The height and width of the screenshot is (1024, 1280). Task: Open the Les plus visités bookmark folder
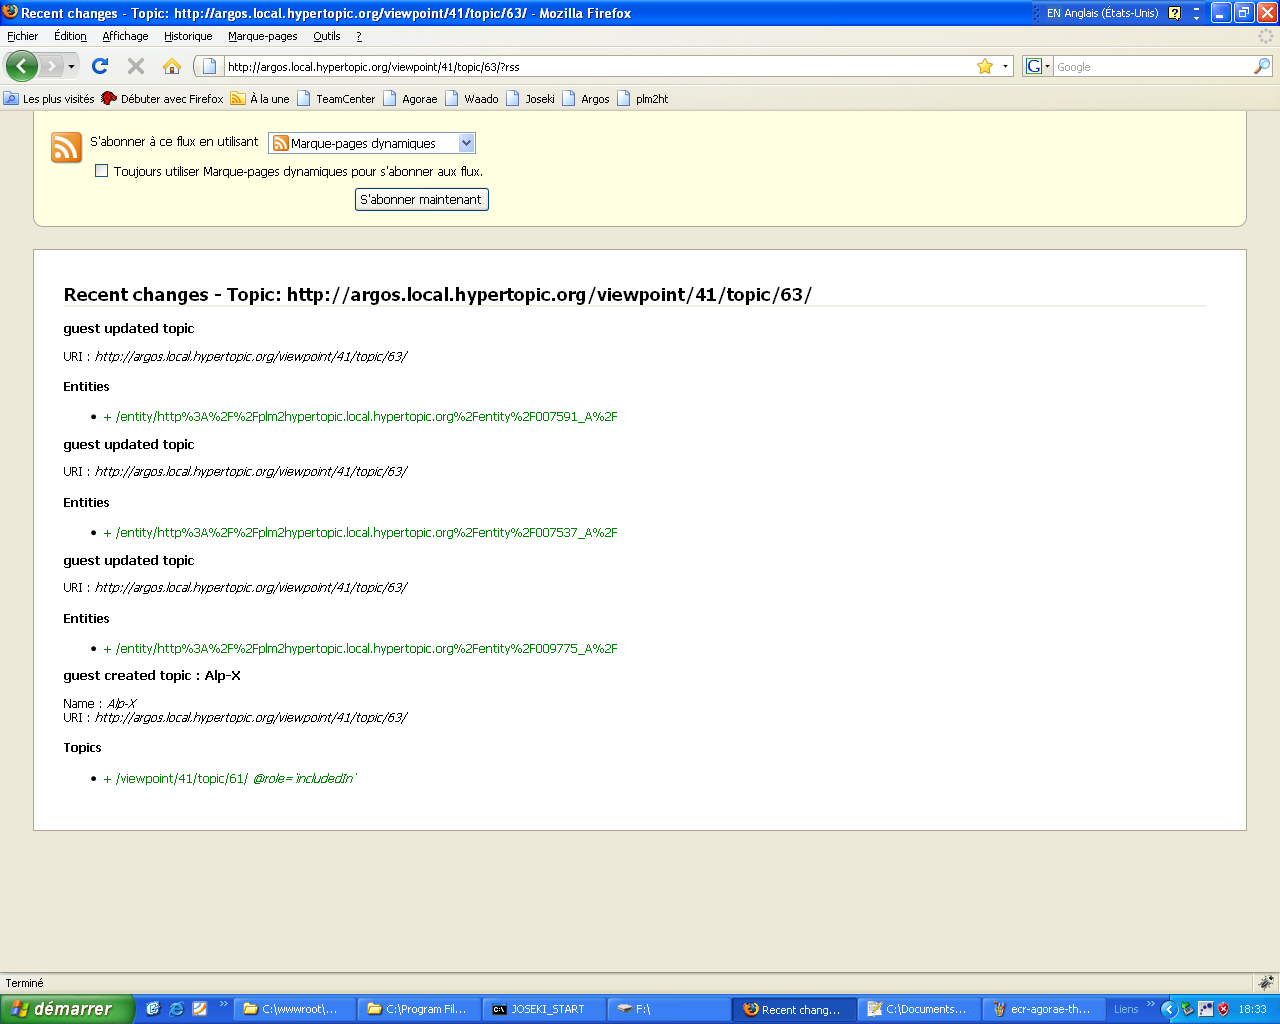pos(49,99)
